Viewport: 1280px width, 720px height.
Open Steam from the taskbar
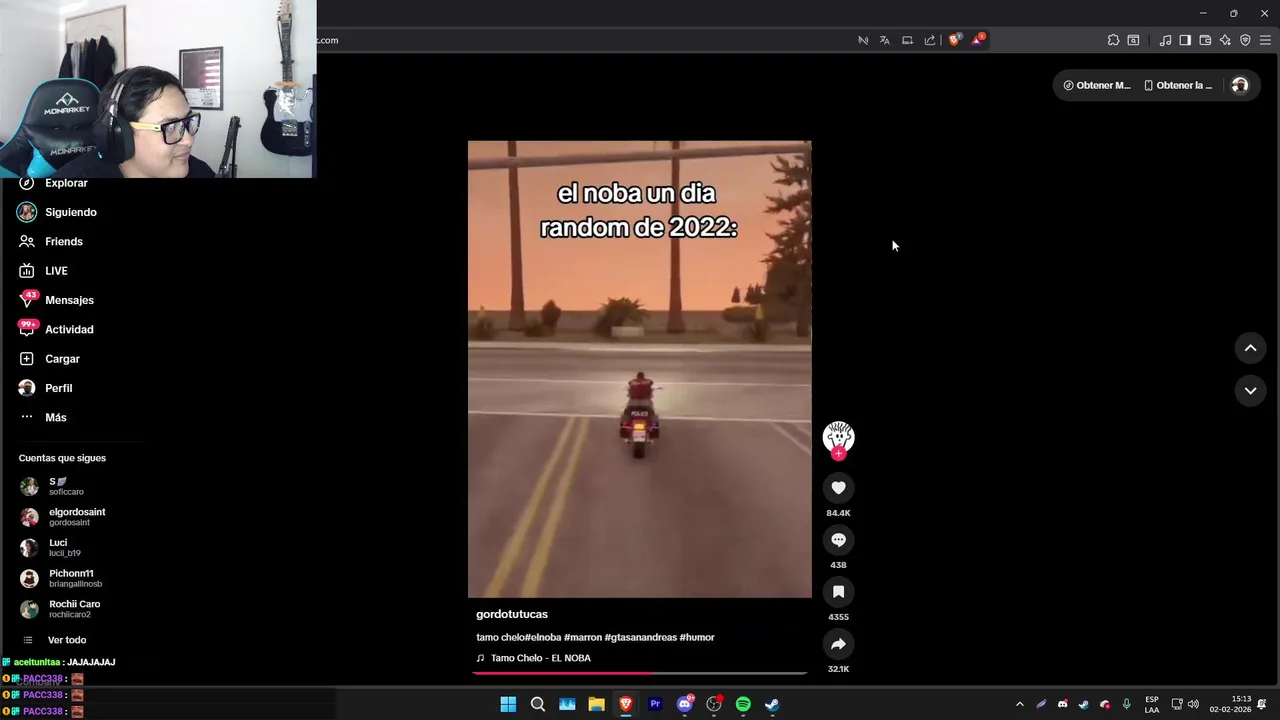(x=772, y=704)
